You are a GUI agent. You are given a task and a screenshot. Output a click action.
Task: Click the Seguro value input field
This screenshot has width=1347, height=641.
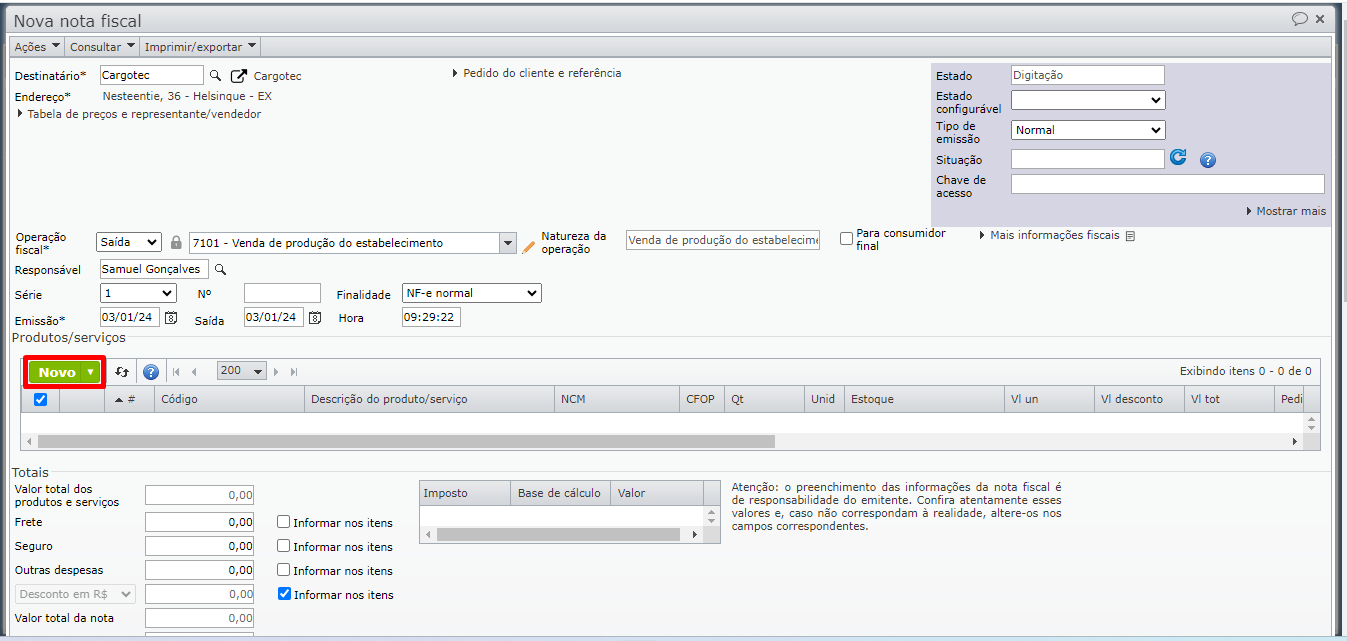199,546
